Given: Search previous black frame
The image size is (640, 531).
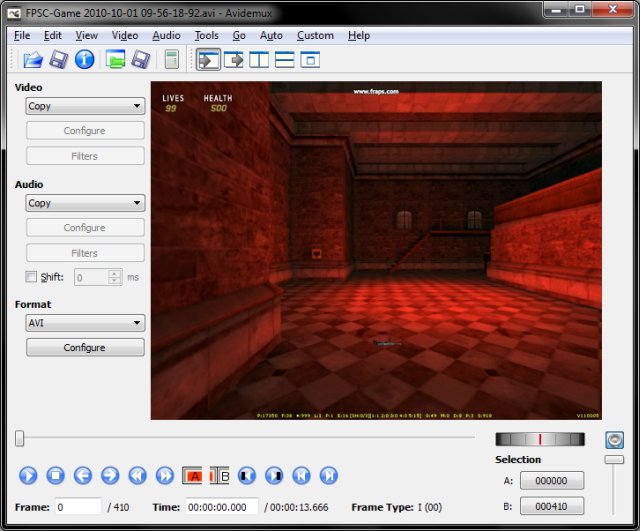Looking at the screenshot, I should pos(247,475).
